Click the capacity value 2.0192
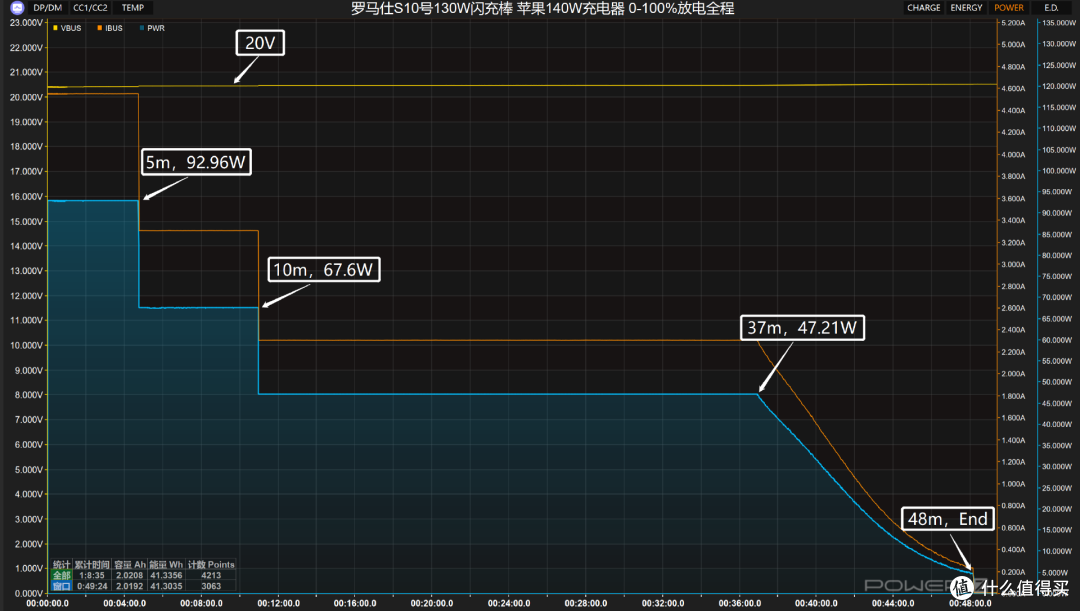1080x611 pixels. point(129,586)
